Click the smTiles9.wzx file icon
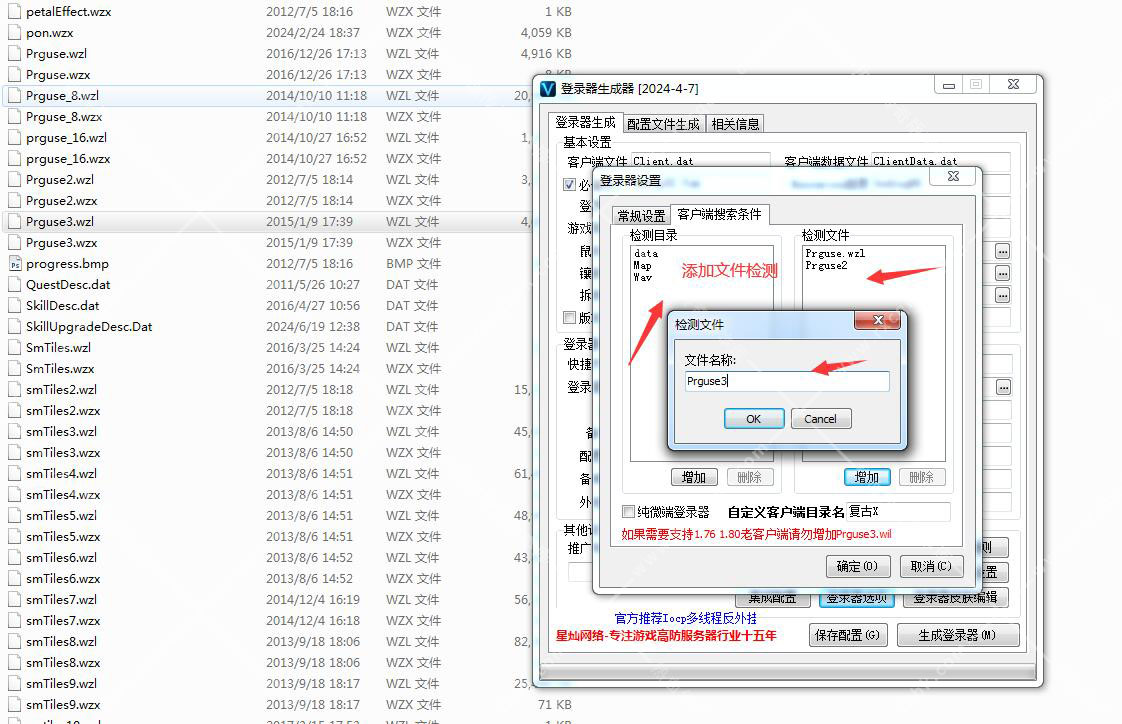 [15, 705]
